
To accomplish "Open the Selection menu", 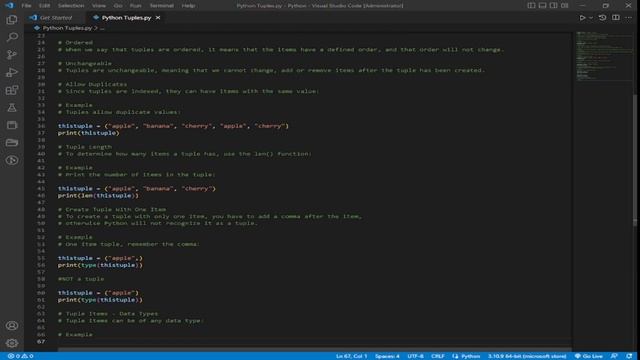I will (x=71, y=6).
